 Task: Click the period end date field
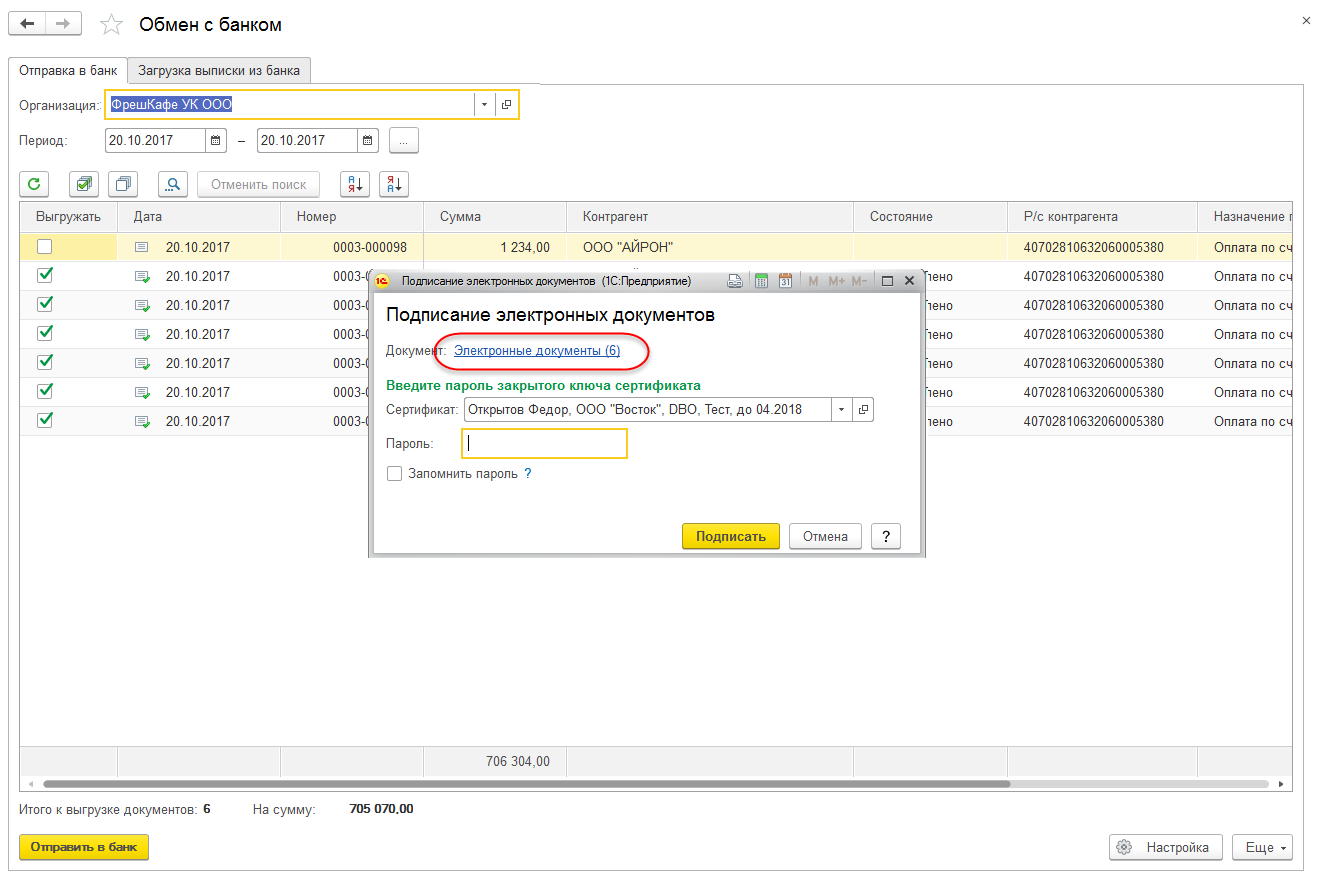tap(307, 141)
